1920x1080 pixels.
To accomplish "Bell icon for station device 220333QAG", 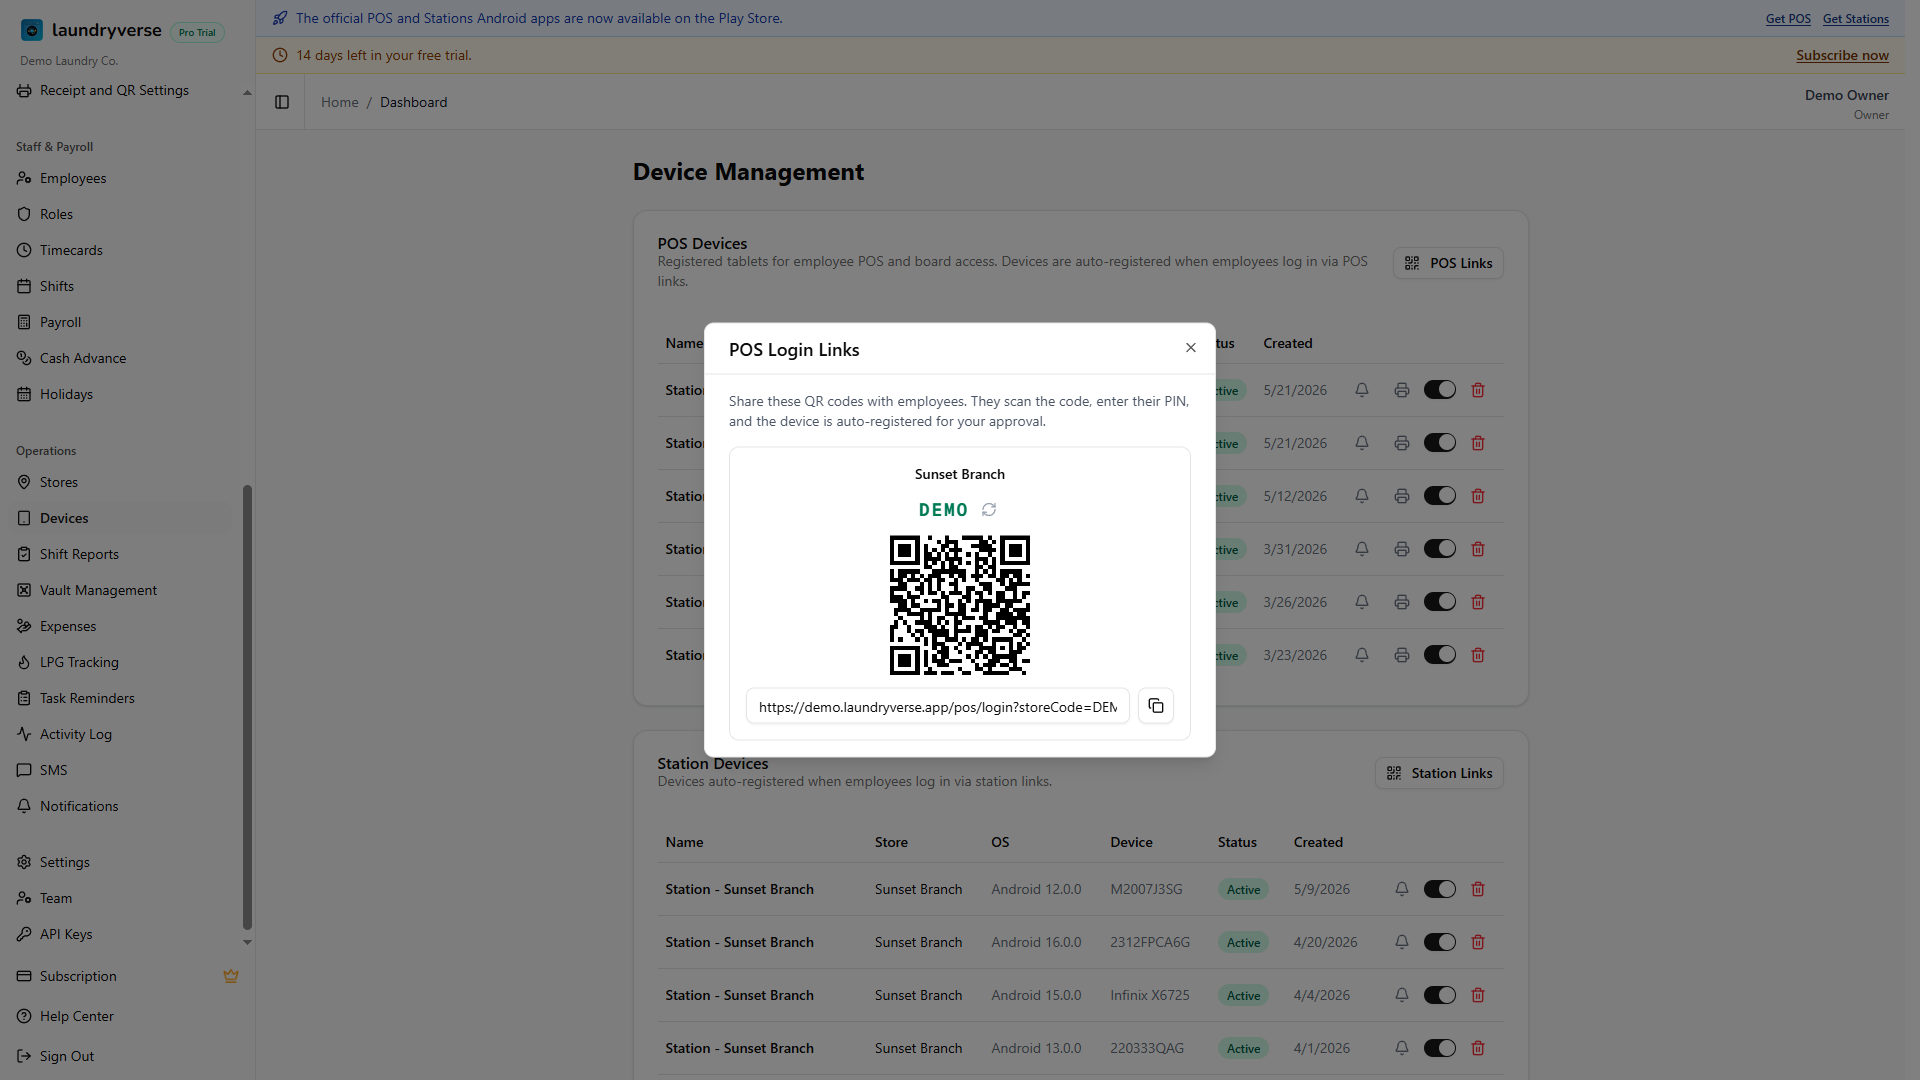I will coord(1402,1048).
